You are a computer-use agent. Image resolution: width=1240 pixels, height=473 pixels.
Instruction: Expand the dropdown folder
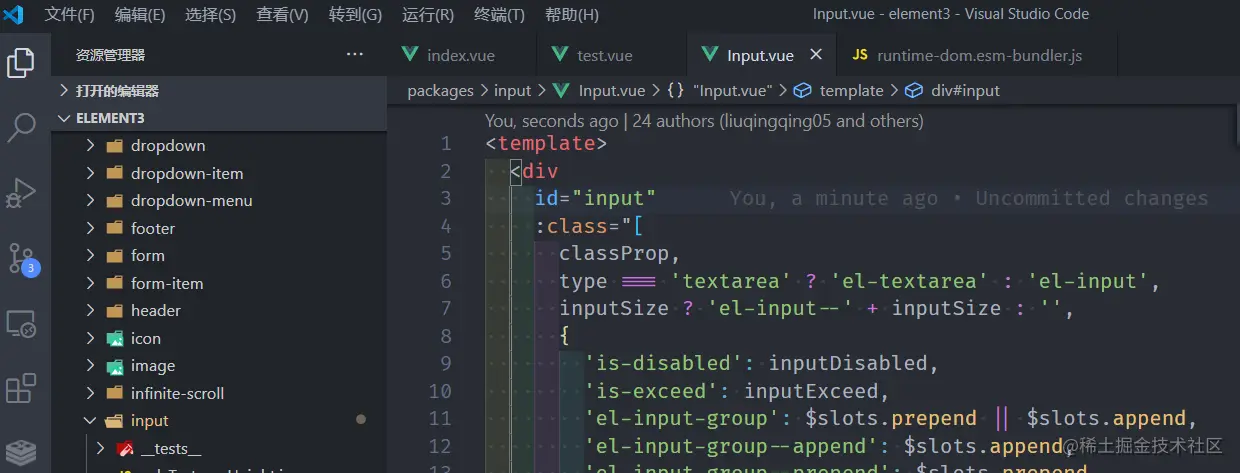click(219, 145)
